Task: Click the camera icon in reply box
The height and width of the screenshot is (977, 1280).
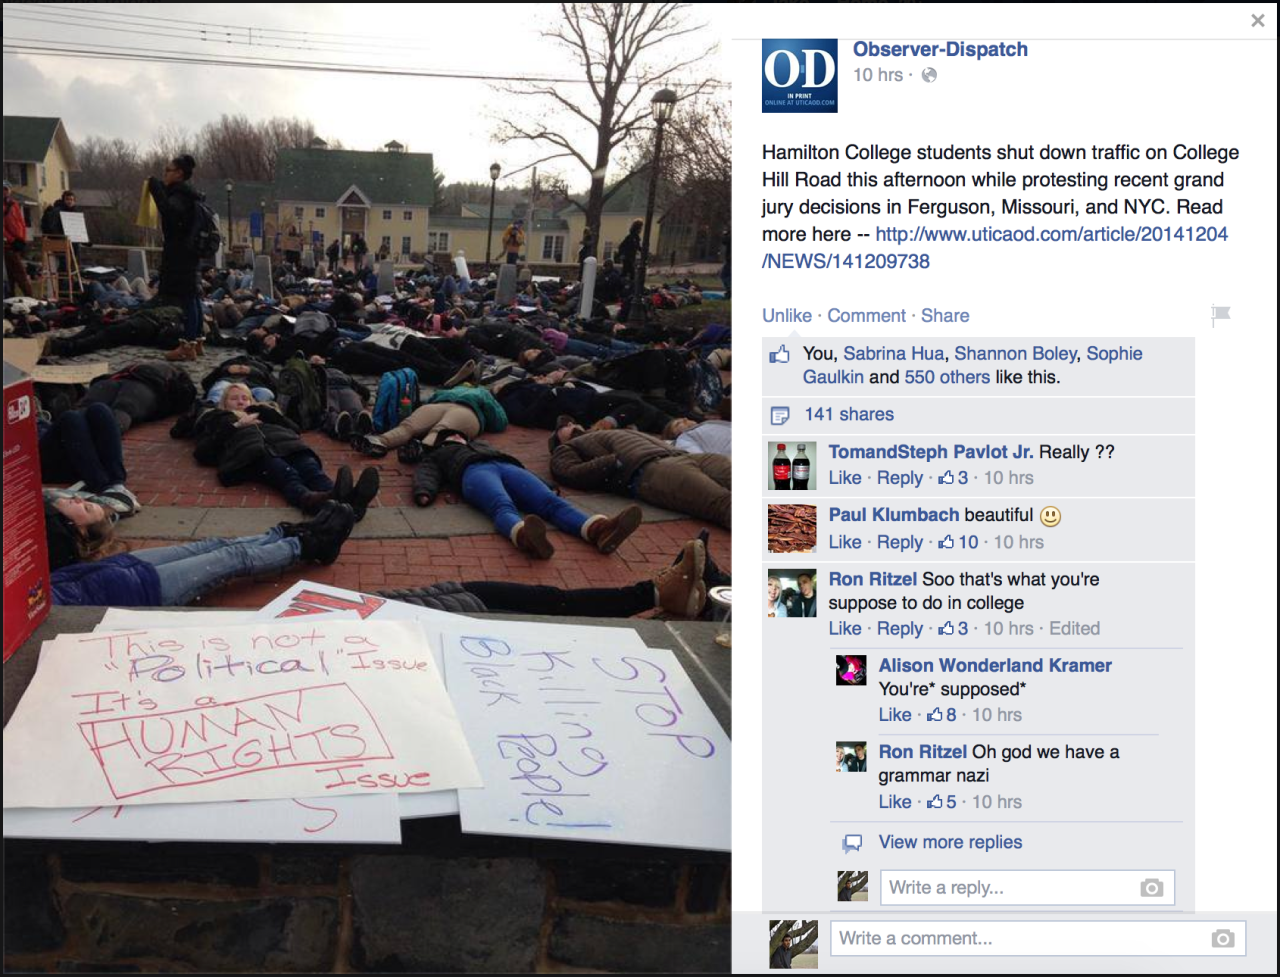Action: (x=1152, y=888)
